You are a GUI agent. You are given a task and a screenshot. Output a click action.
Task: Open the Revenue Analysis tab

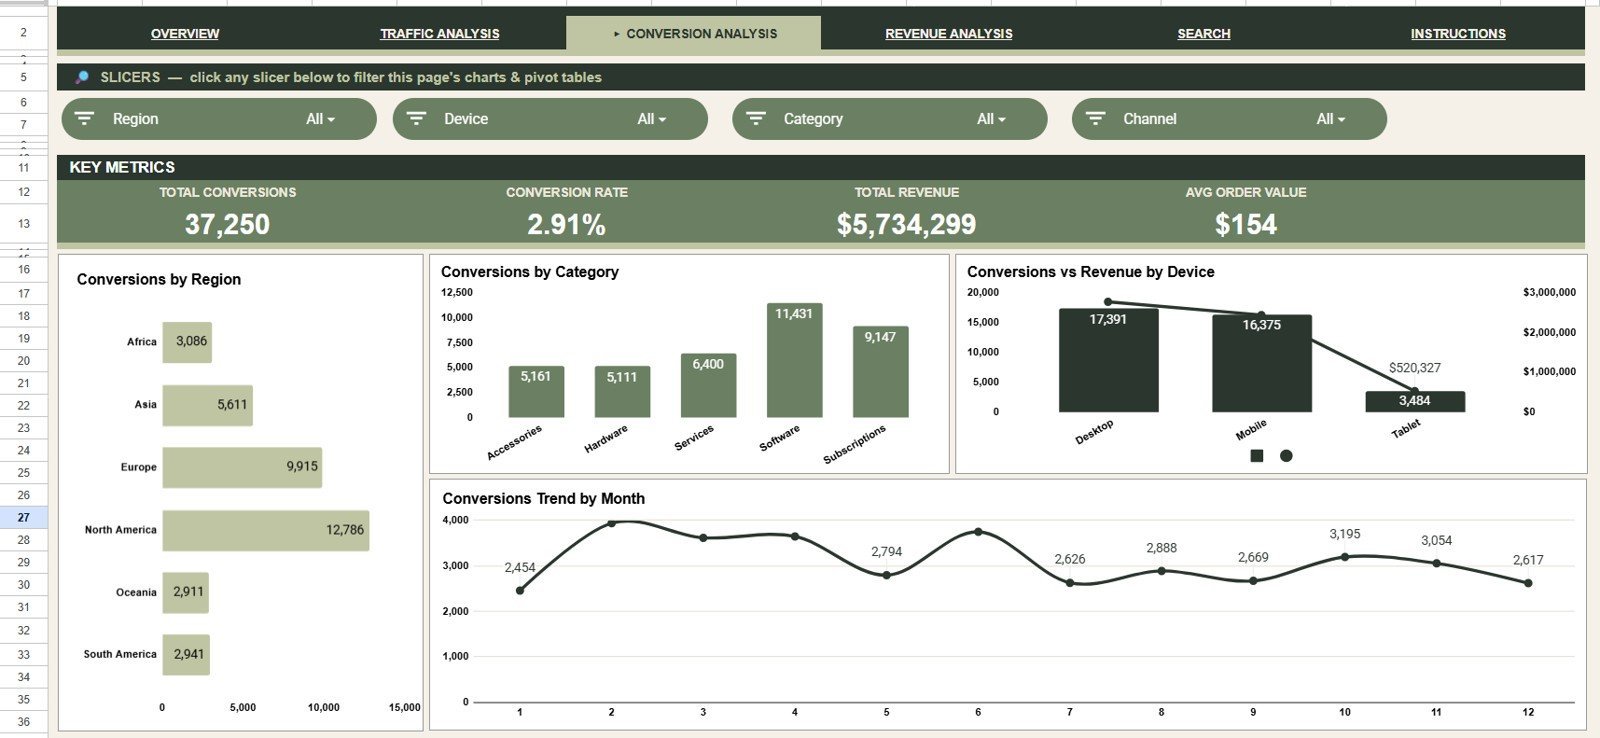[x=949, y=33]
